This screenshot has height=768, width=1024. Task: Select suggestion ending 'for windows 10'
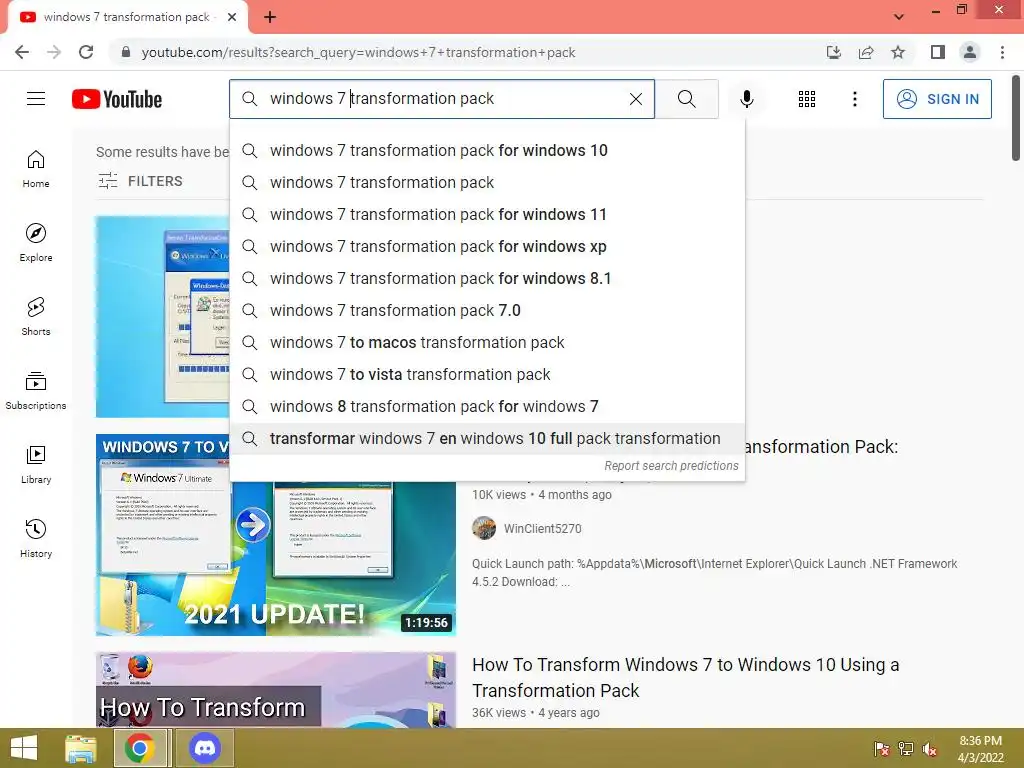point(487,150)
